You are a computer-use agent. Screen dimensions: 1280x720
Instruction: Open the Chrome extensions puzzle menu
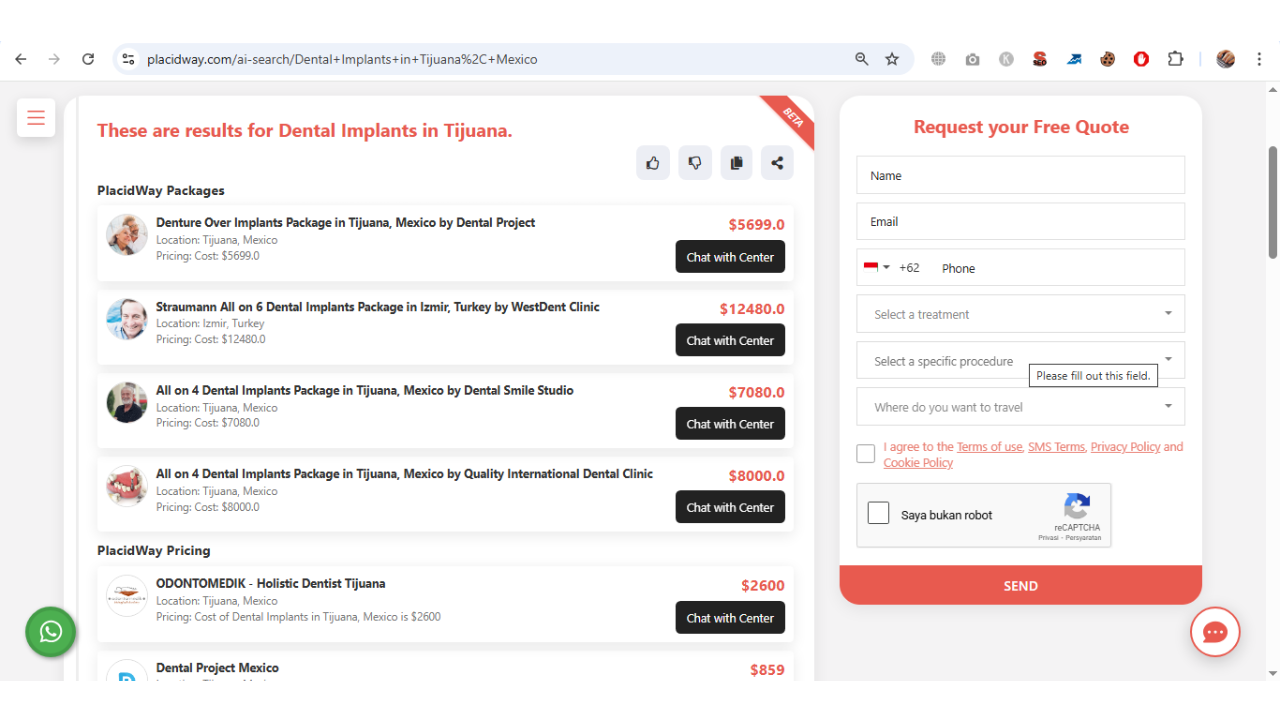(x=1175, y=59)
